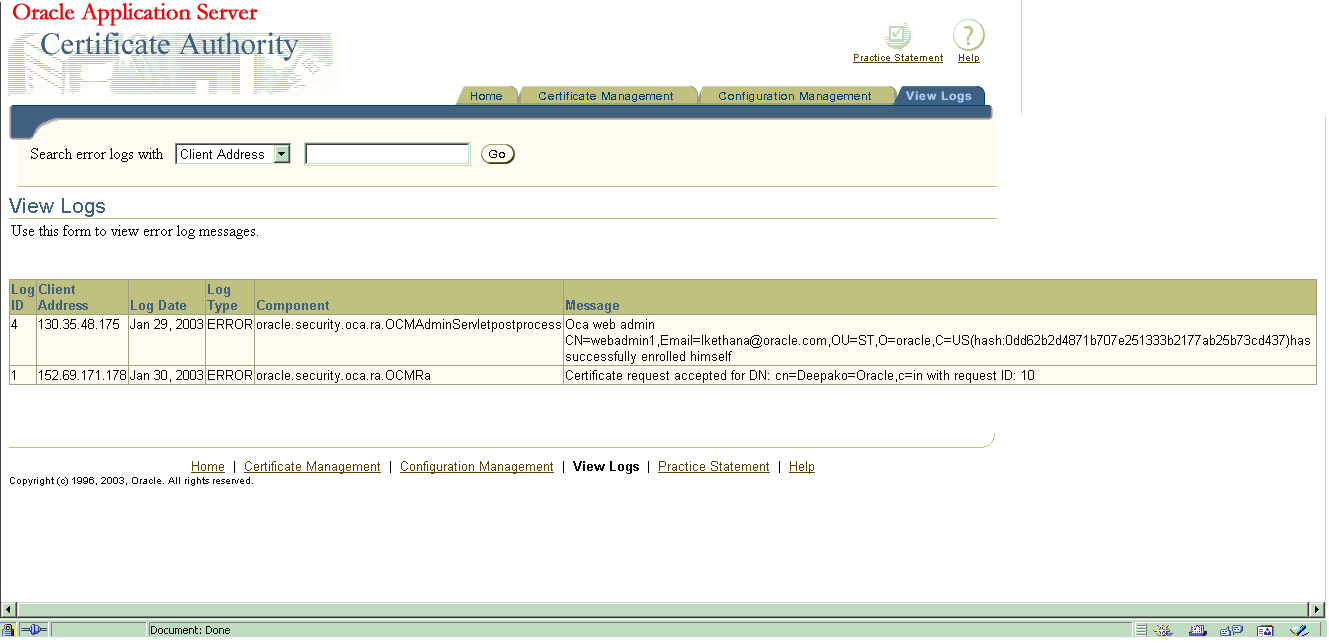This screenshot has height=643, width=1329.
Task: Click the footer Home link
Action: coord(208,467)
